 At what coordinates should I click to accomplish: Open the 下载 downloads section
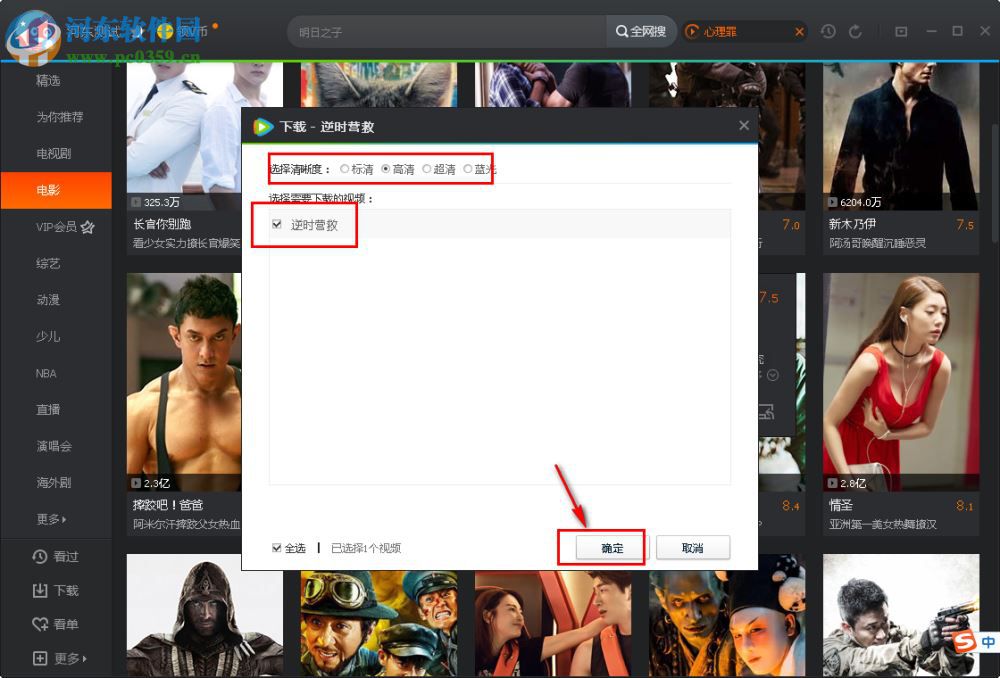[56, 591]
